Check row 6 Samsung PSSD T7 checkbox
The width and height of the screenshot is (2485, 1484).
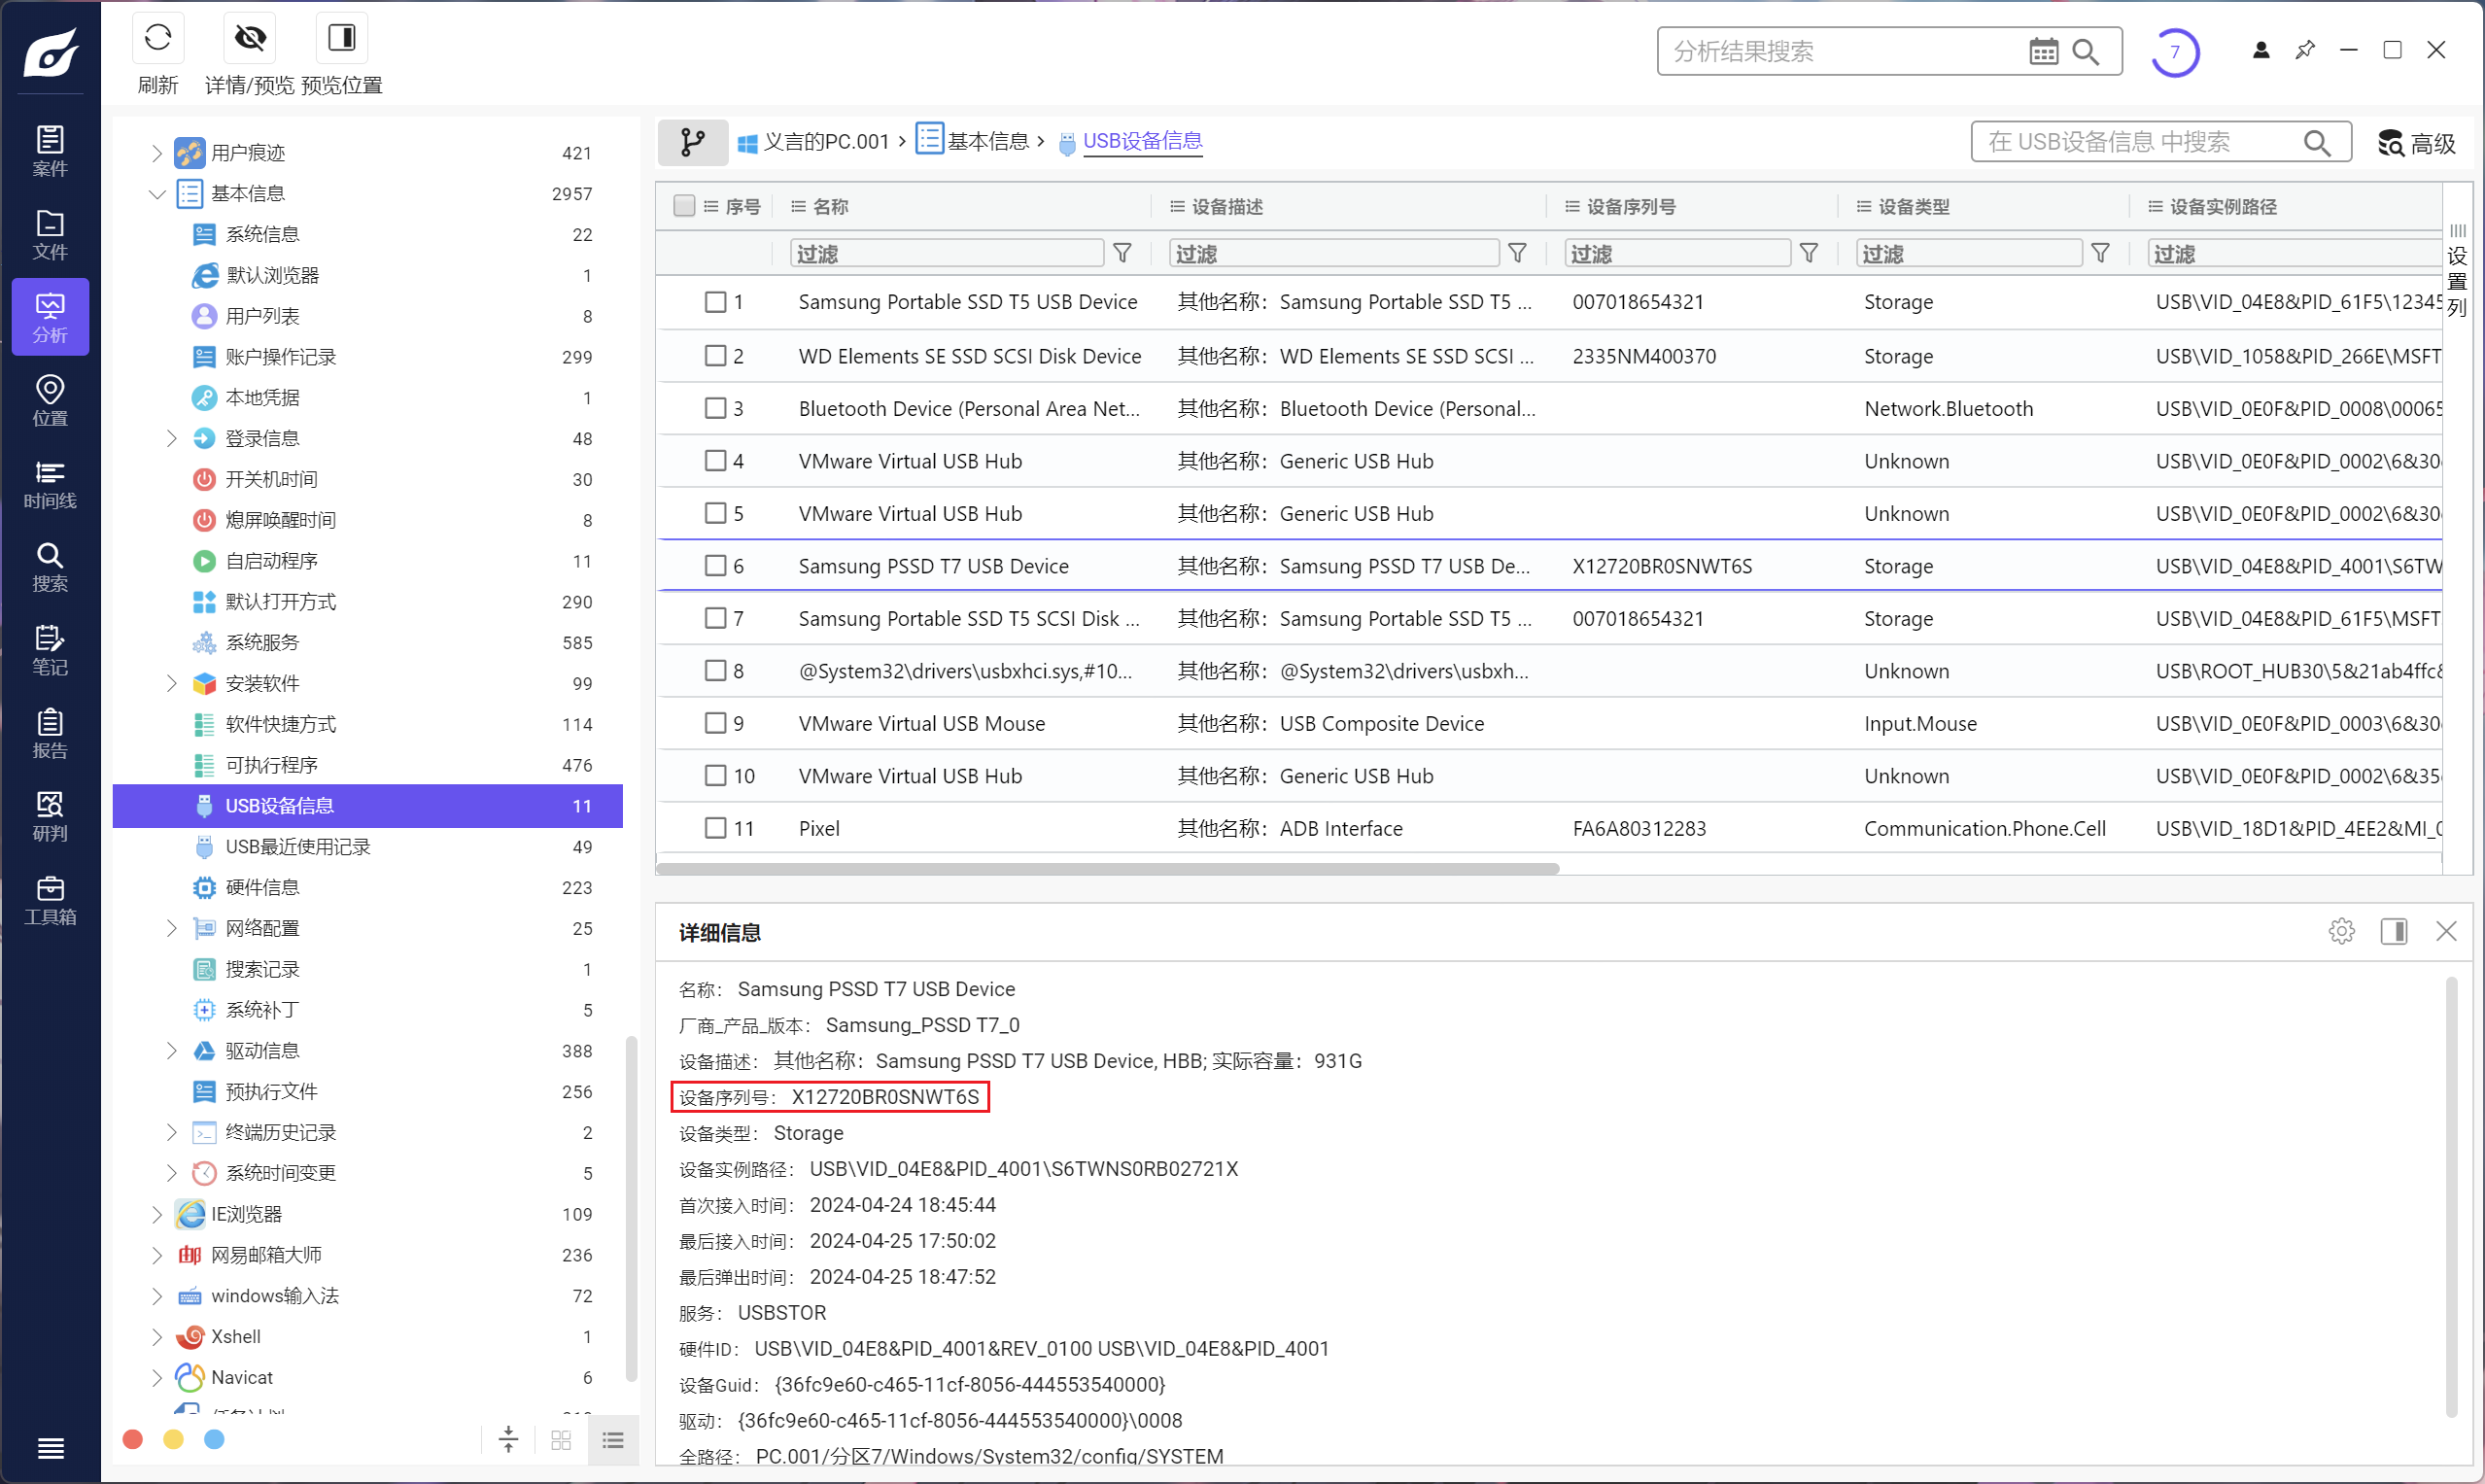point(715,566)
